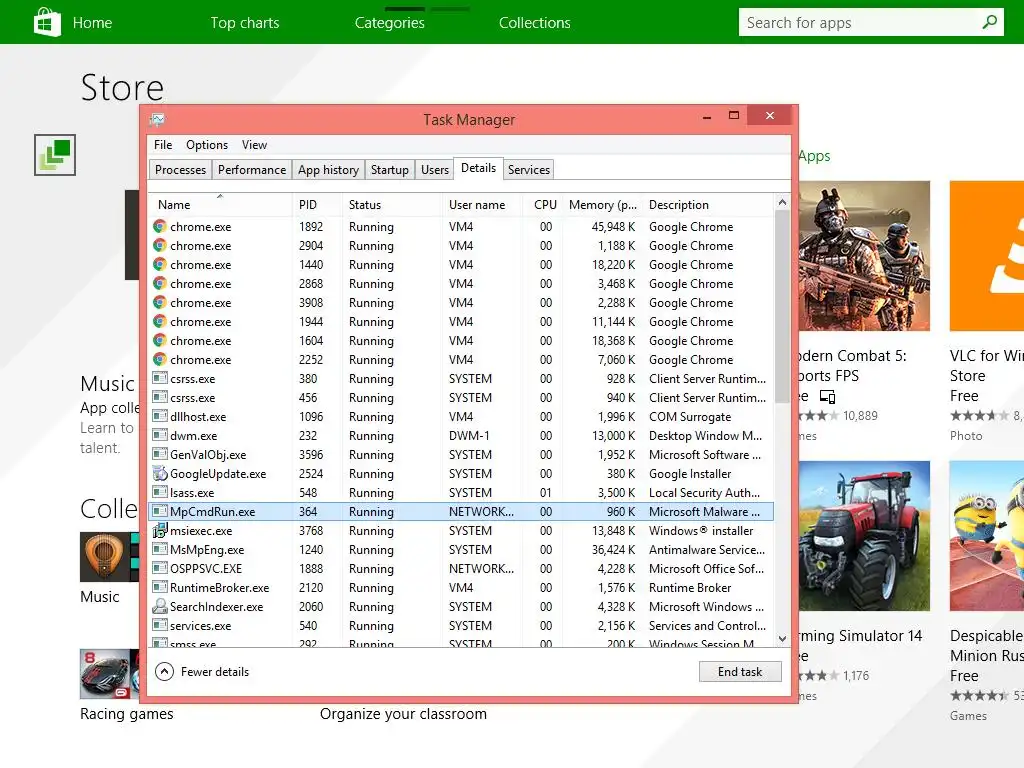
Task: Open the Modern Combat 5 app thumbnail
Action: [x=865, y=256]
